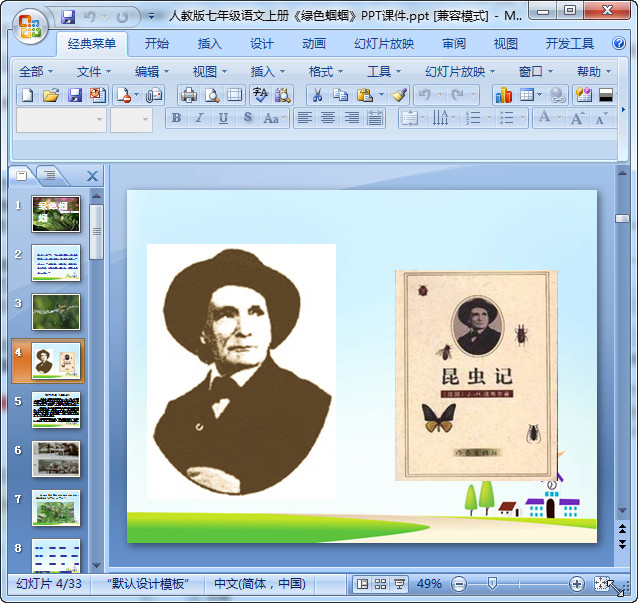Select the format painter brush
The height and width of the screenshot is (603, 638).
coord(399,95)
